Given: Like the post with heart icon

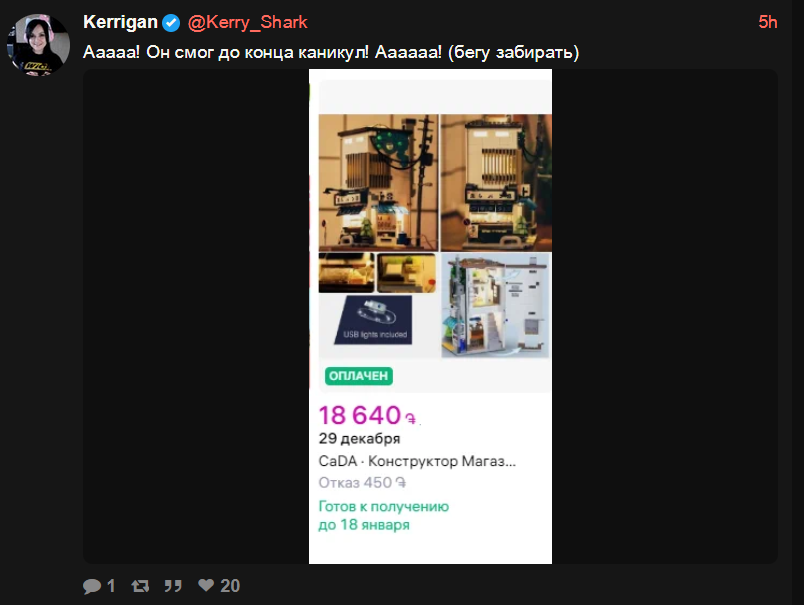Looking at the screenshot, I should [206, 585].
